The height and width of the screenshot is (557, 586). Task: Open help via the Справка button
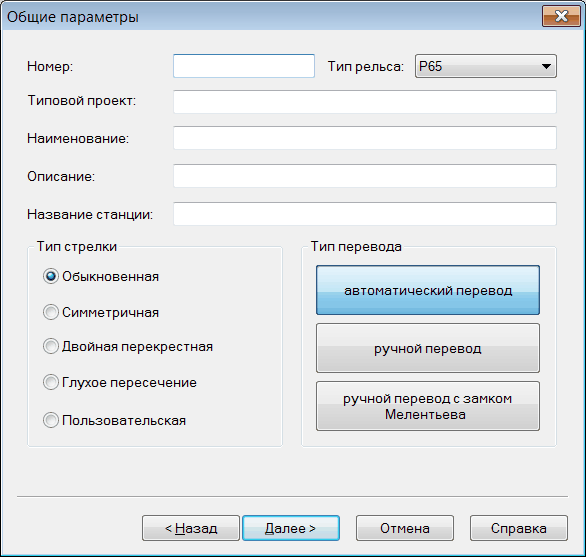[x=519, y=528]
